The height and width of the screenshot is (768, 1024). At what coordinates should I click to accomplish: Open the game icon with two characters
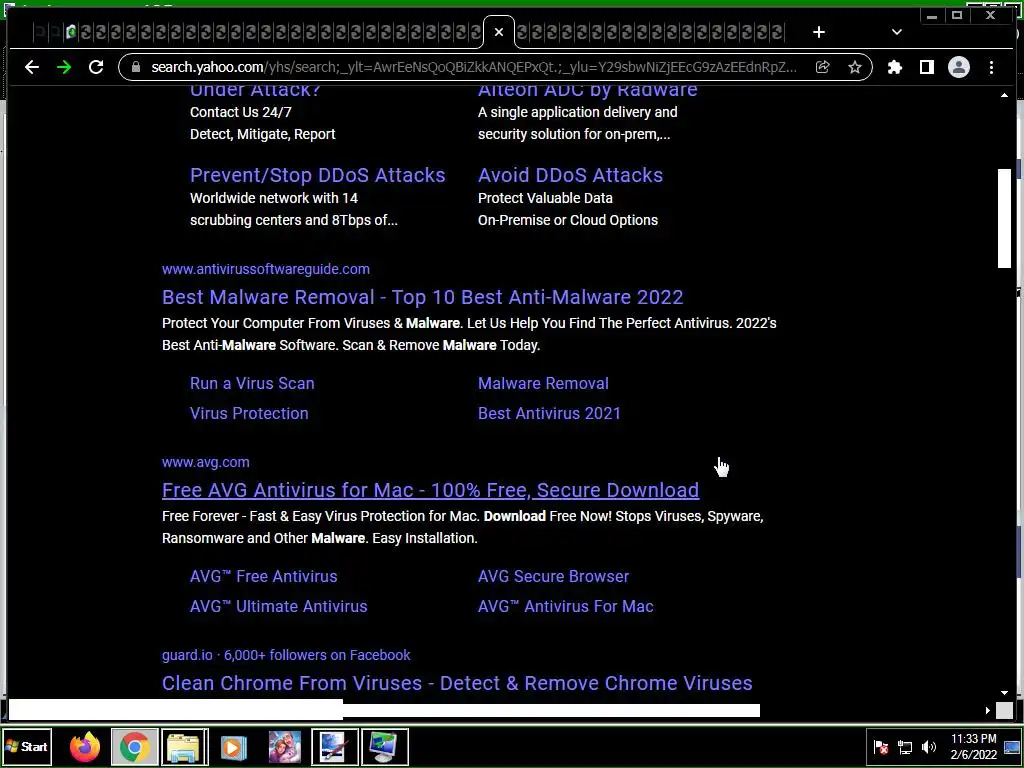coord(285,747)
